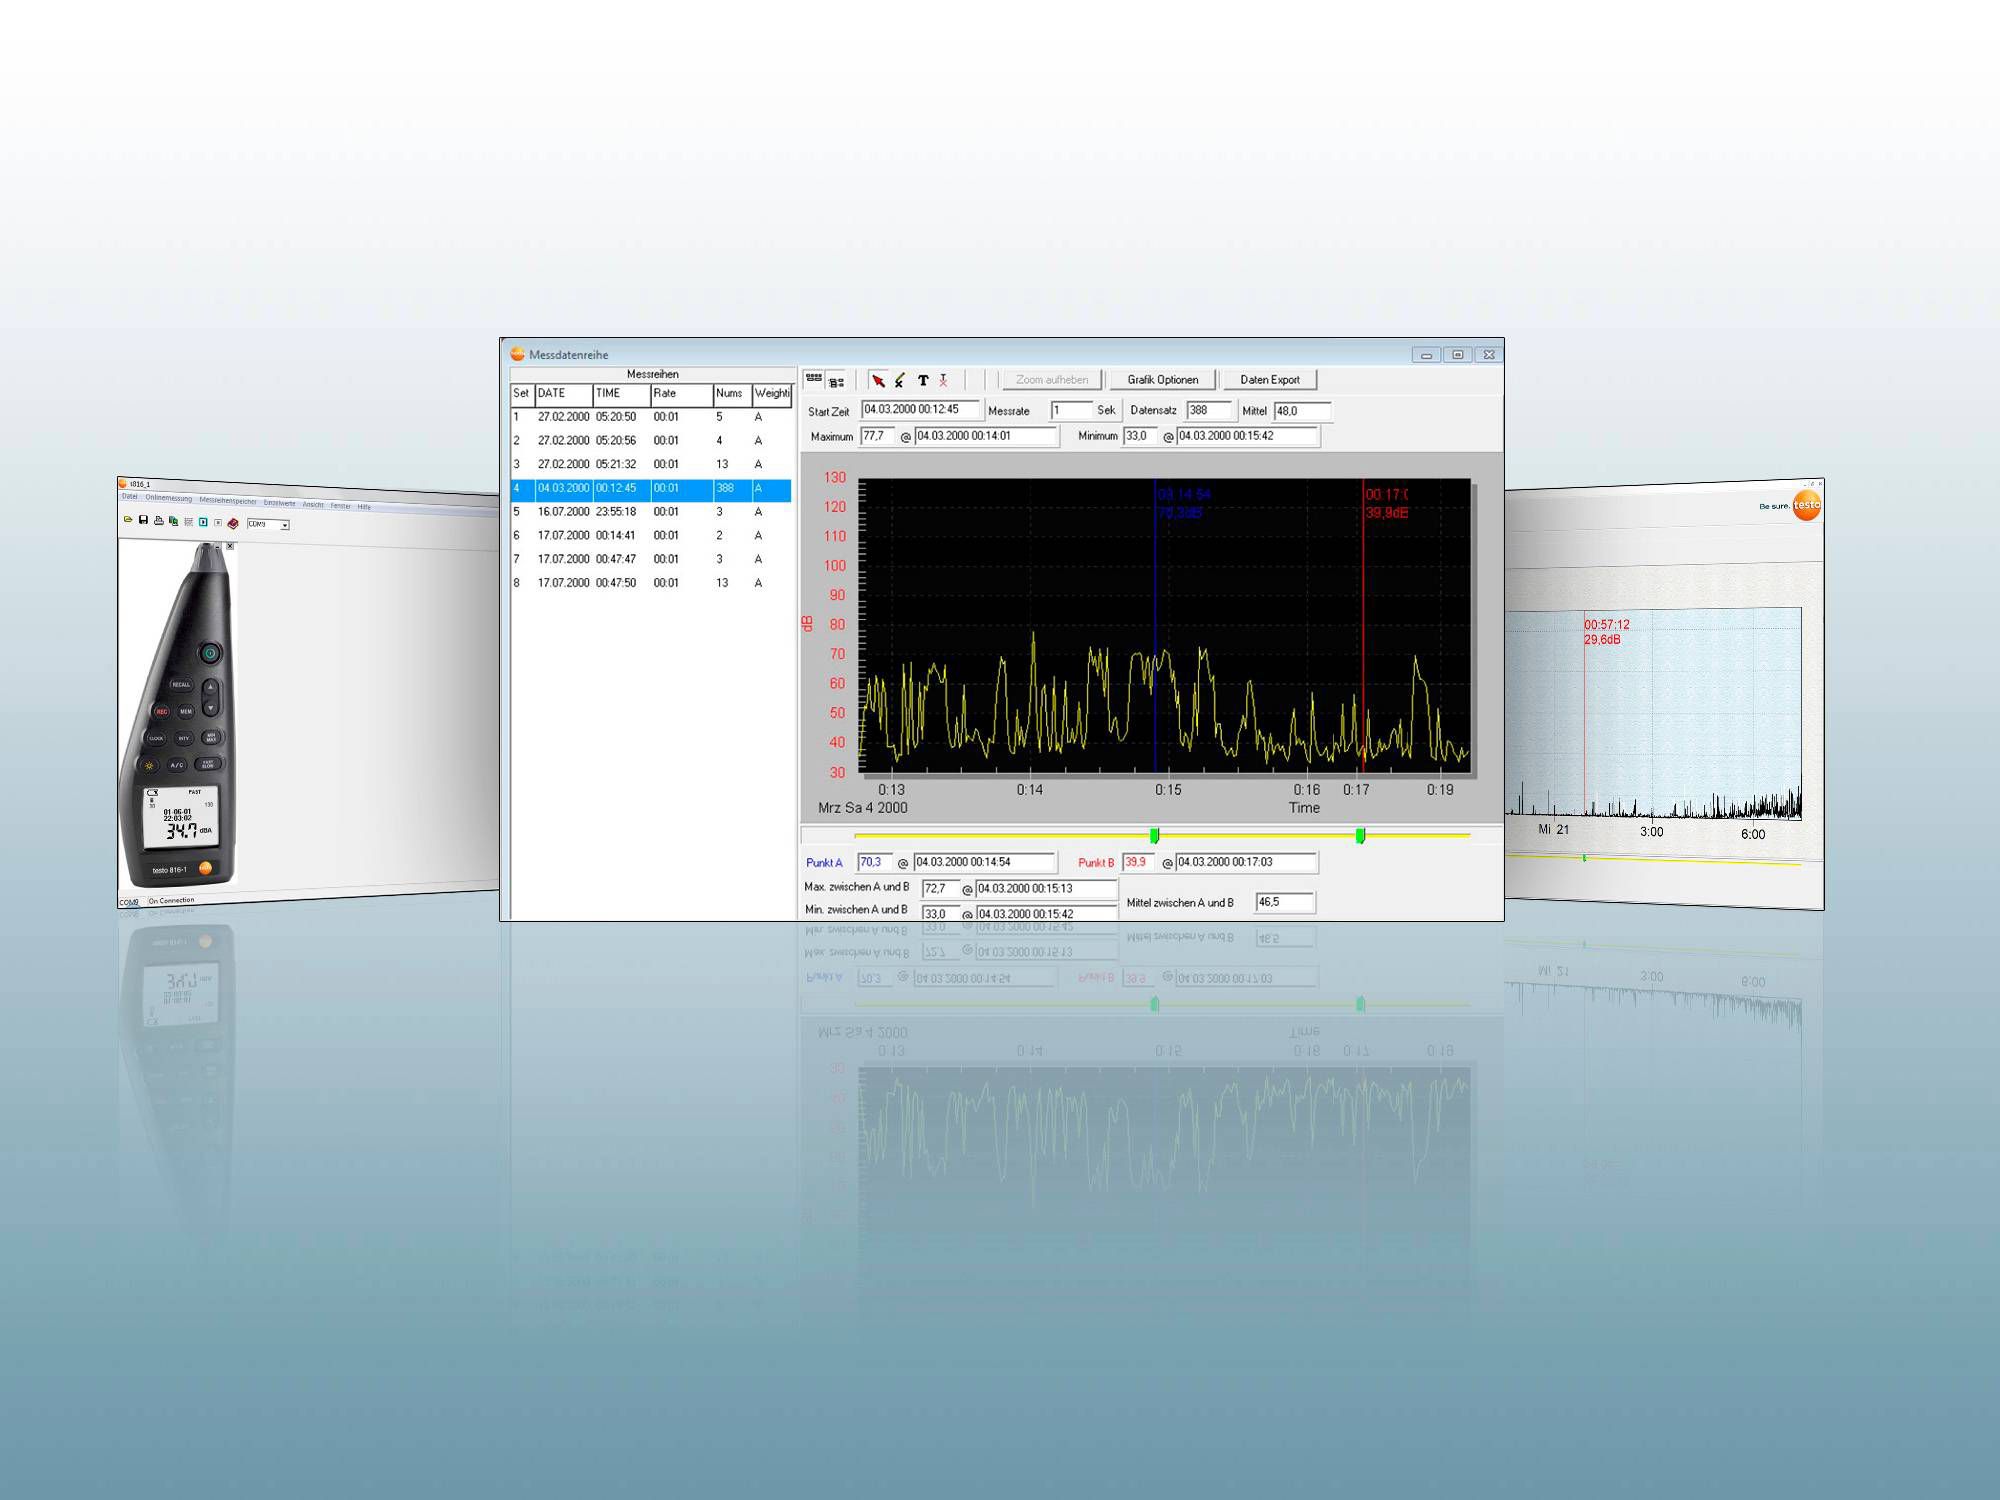2000x1500 pixels.
Task: Open the red help book icon
Action: (x=233, y=523)
